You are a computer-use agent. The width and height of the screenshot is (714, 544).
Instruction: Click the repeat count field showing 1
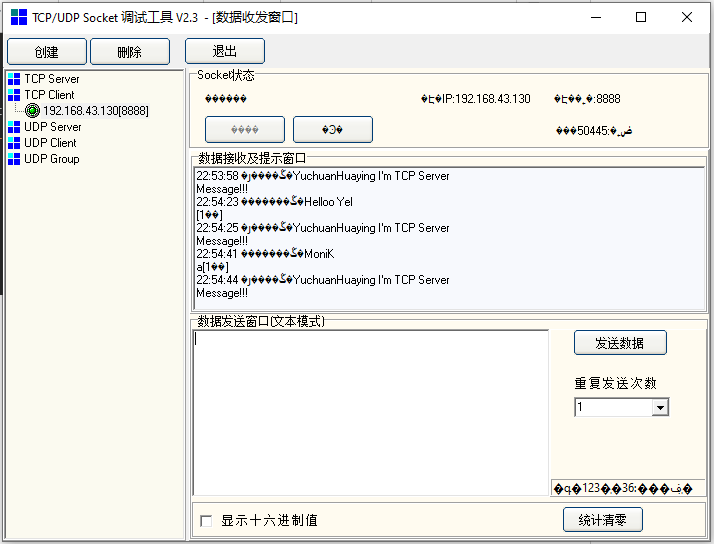click(613, 407)
